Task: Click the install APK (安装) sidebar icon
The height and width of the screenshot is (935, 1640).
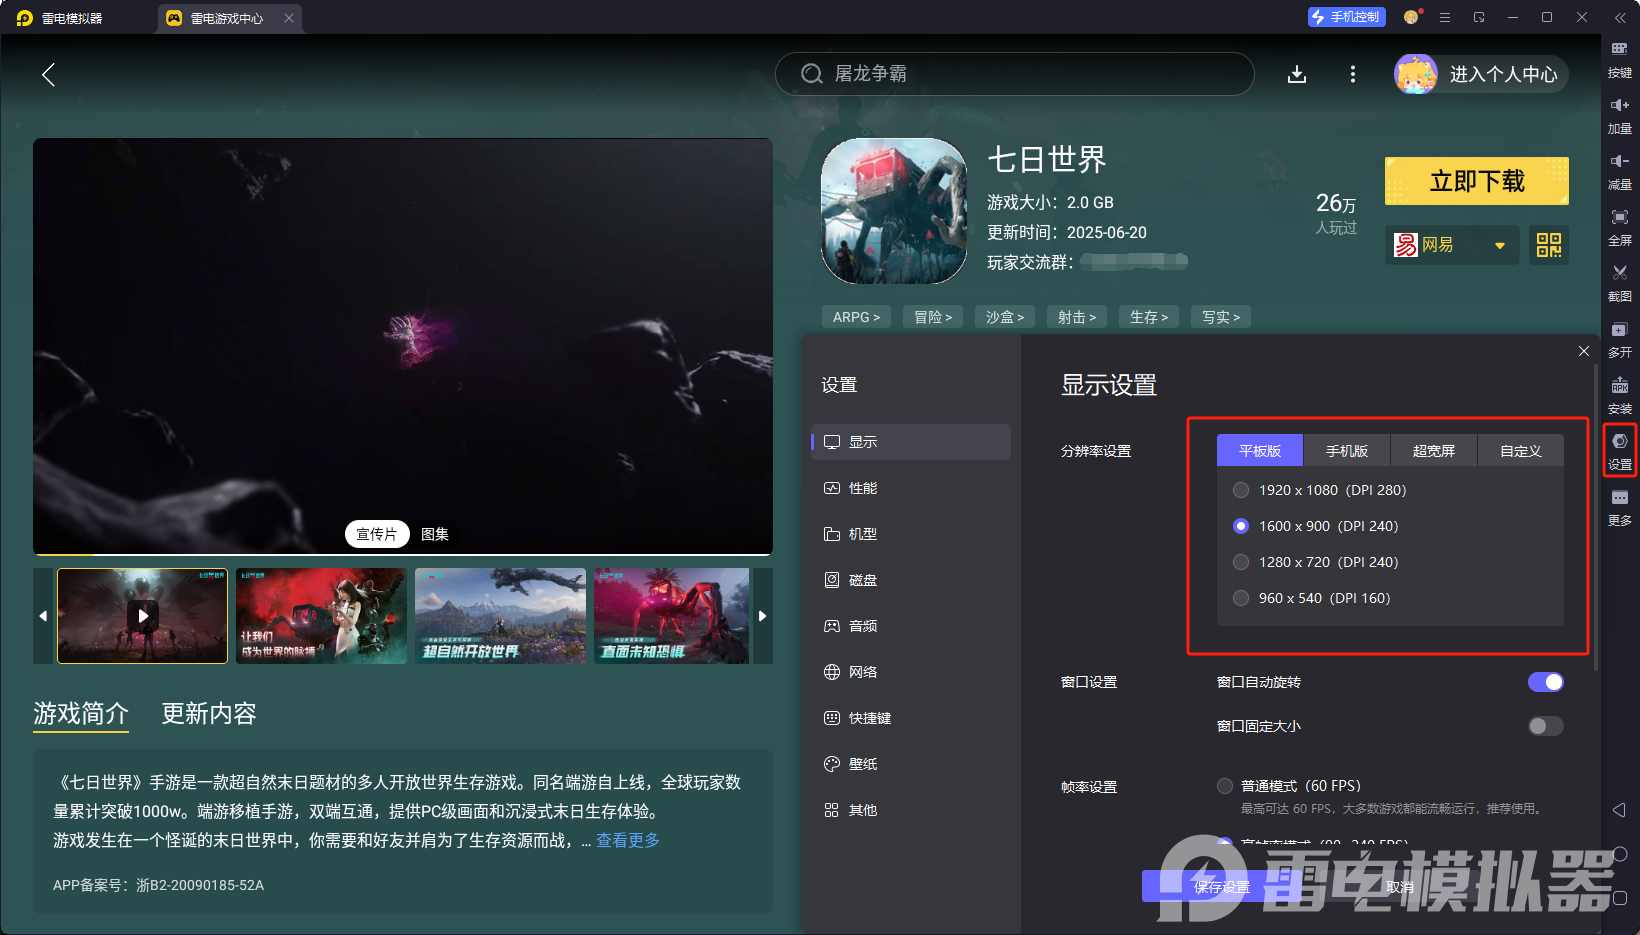Action: (x=1619, y=386)
